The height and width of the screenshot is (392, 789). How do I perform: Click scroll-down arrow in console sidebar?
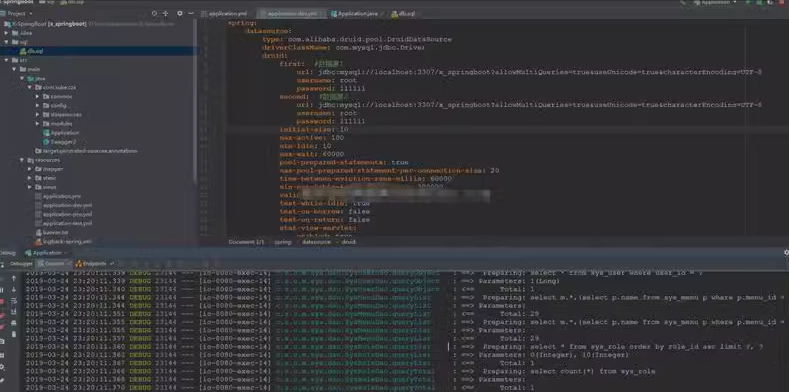[14, 289]
